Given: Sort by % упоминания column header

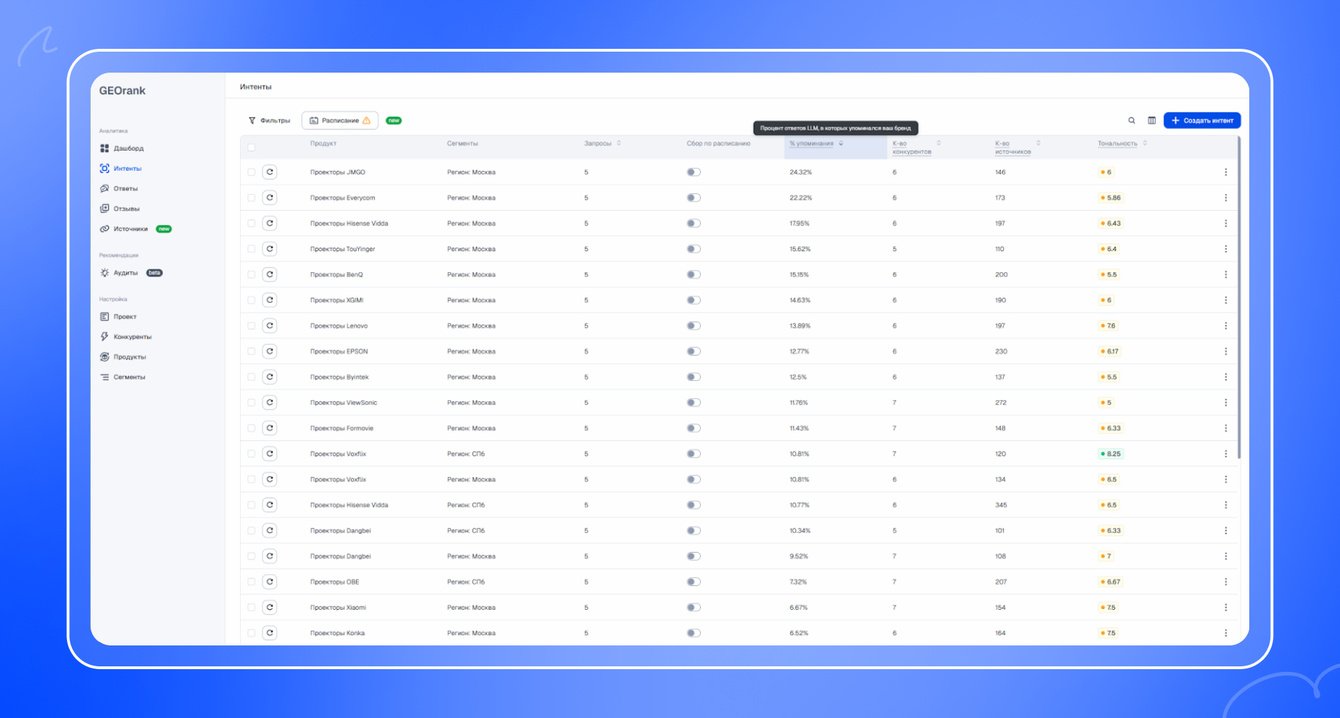Looking at the screenshot, I should click(816, 143).
